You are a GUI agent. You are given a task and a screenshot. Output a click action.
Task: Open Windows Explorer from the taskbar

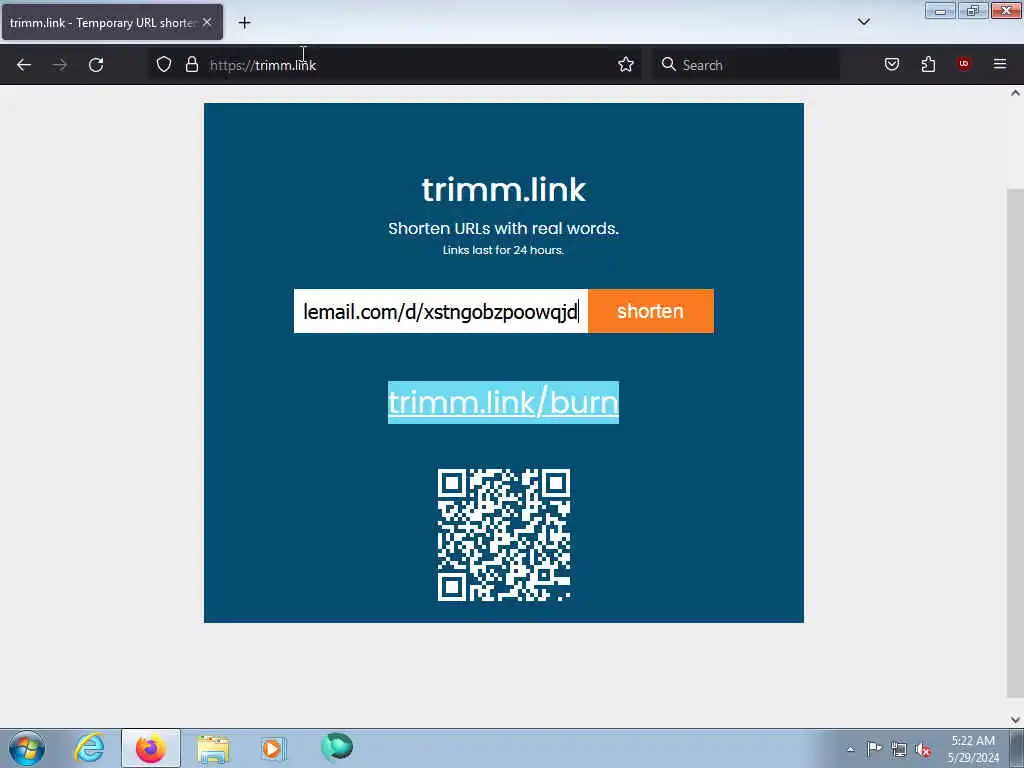[213, 748]
